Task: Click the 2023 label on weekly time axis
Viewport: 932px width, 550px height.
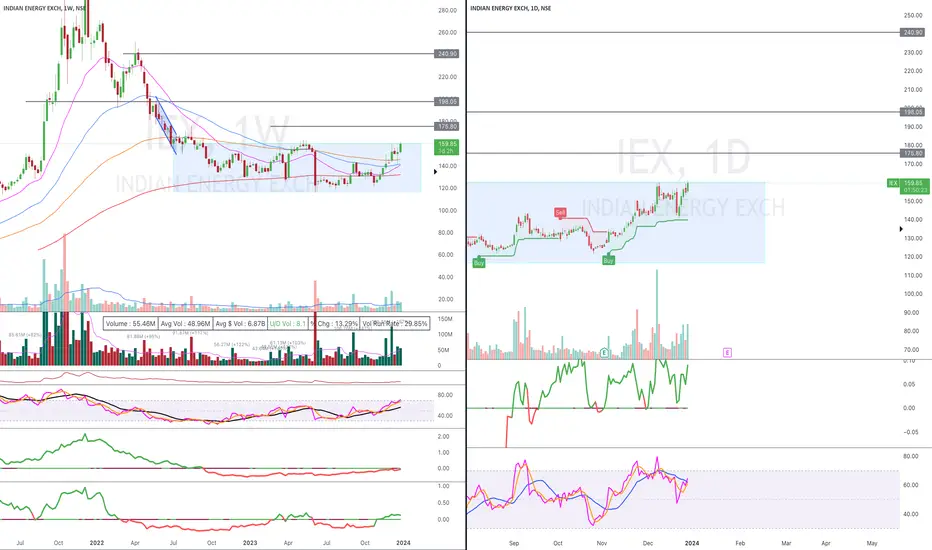Action: [250, 543]
